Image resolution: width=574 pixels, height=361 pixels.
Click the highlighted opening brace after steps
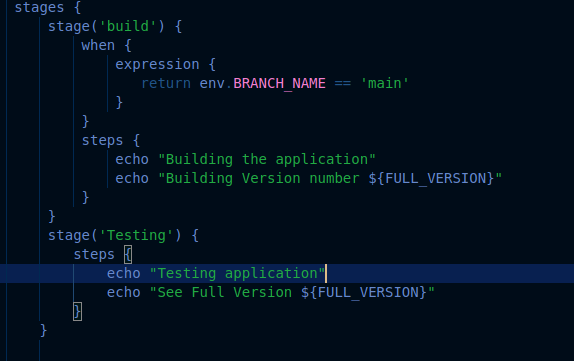(x=128, y=254)
